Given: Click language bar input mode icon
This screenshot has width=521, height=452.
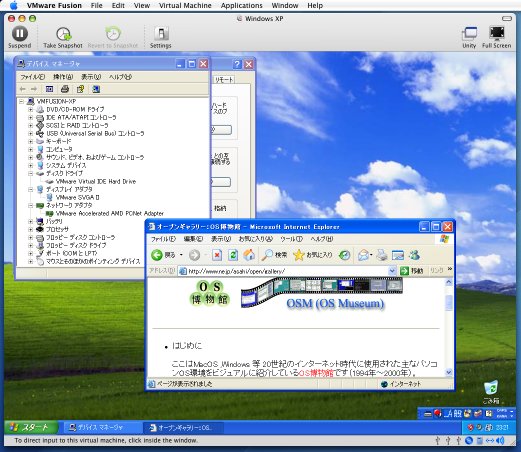Looking at the screenshot, I should tap(449, 414).
